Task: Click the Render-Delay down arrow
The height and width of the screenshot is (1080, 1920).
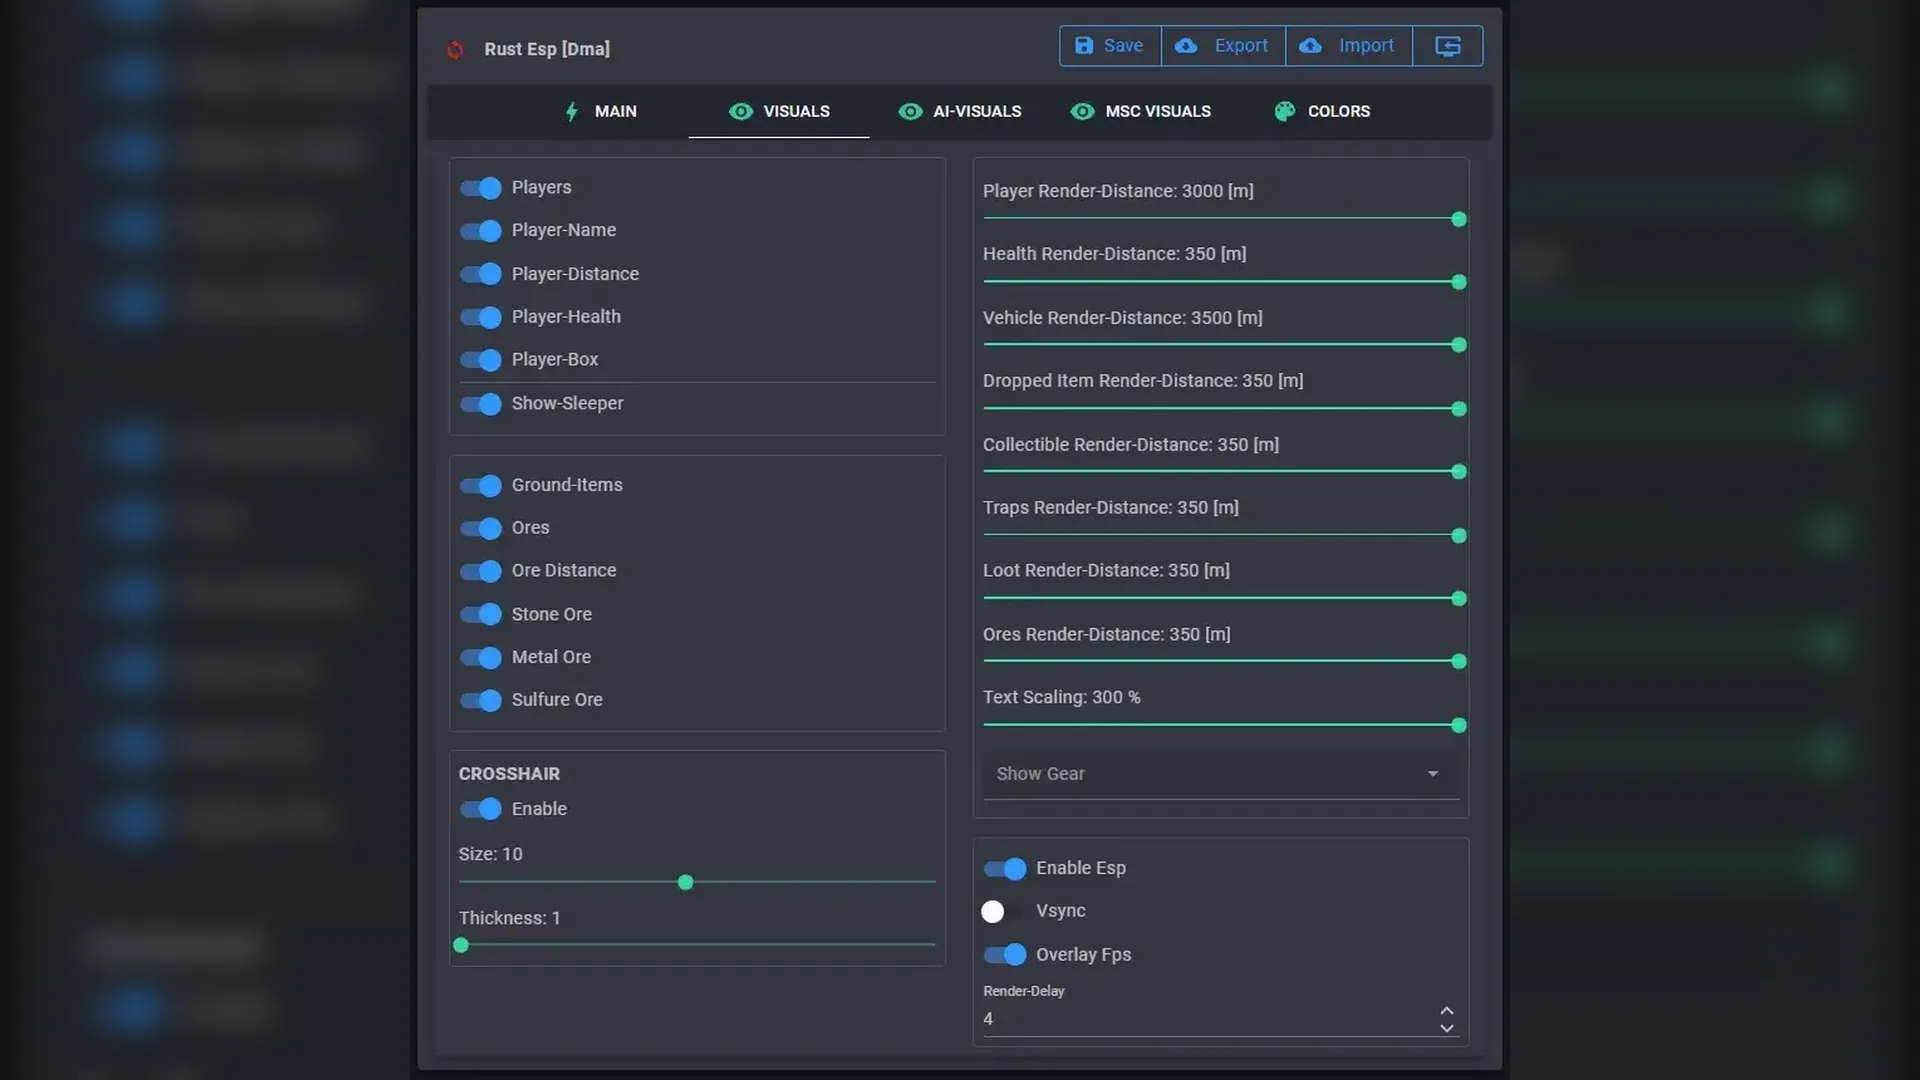Action: (x=1446, y=1028)
